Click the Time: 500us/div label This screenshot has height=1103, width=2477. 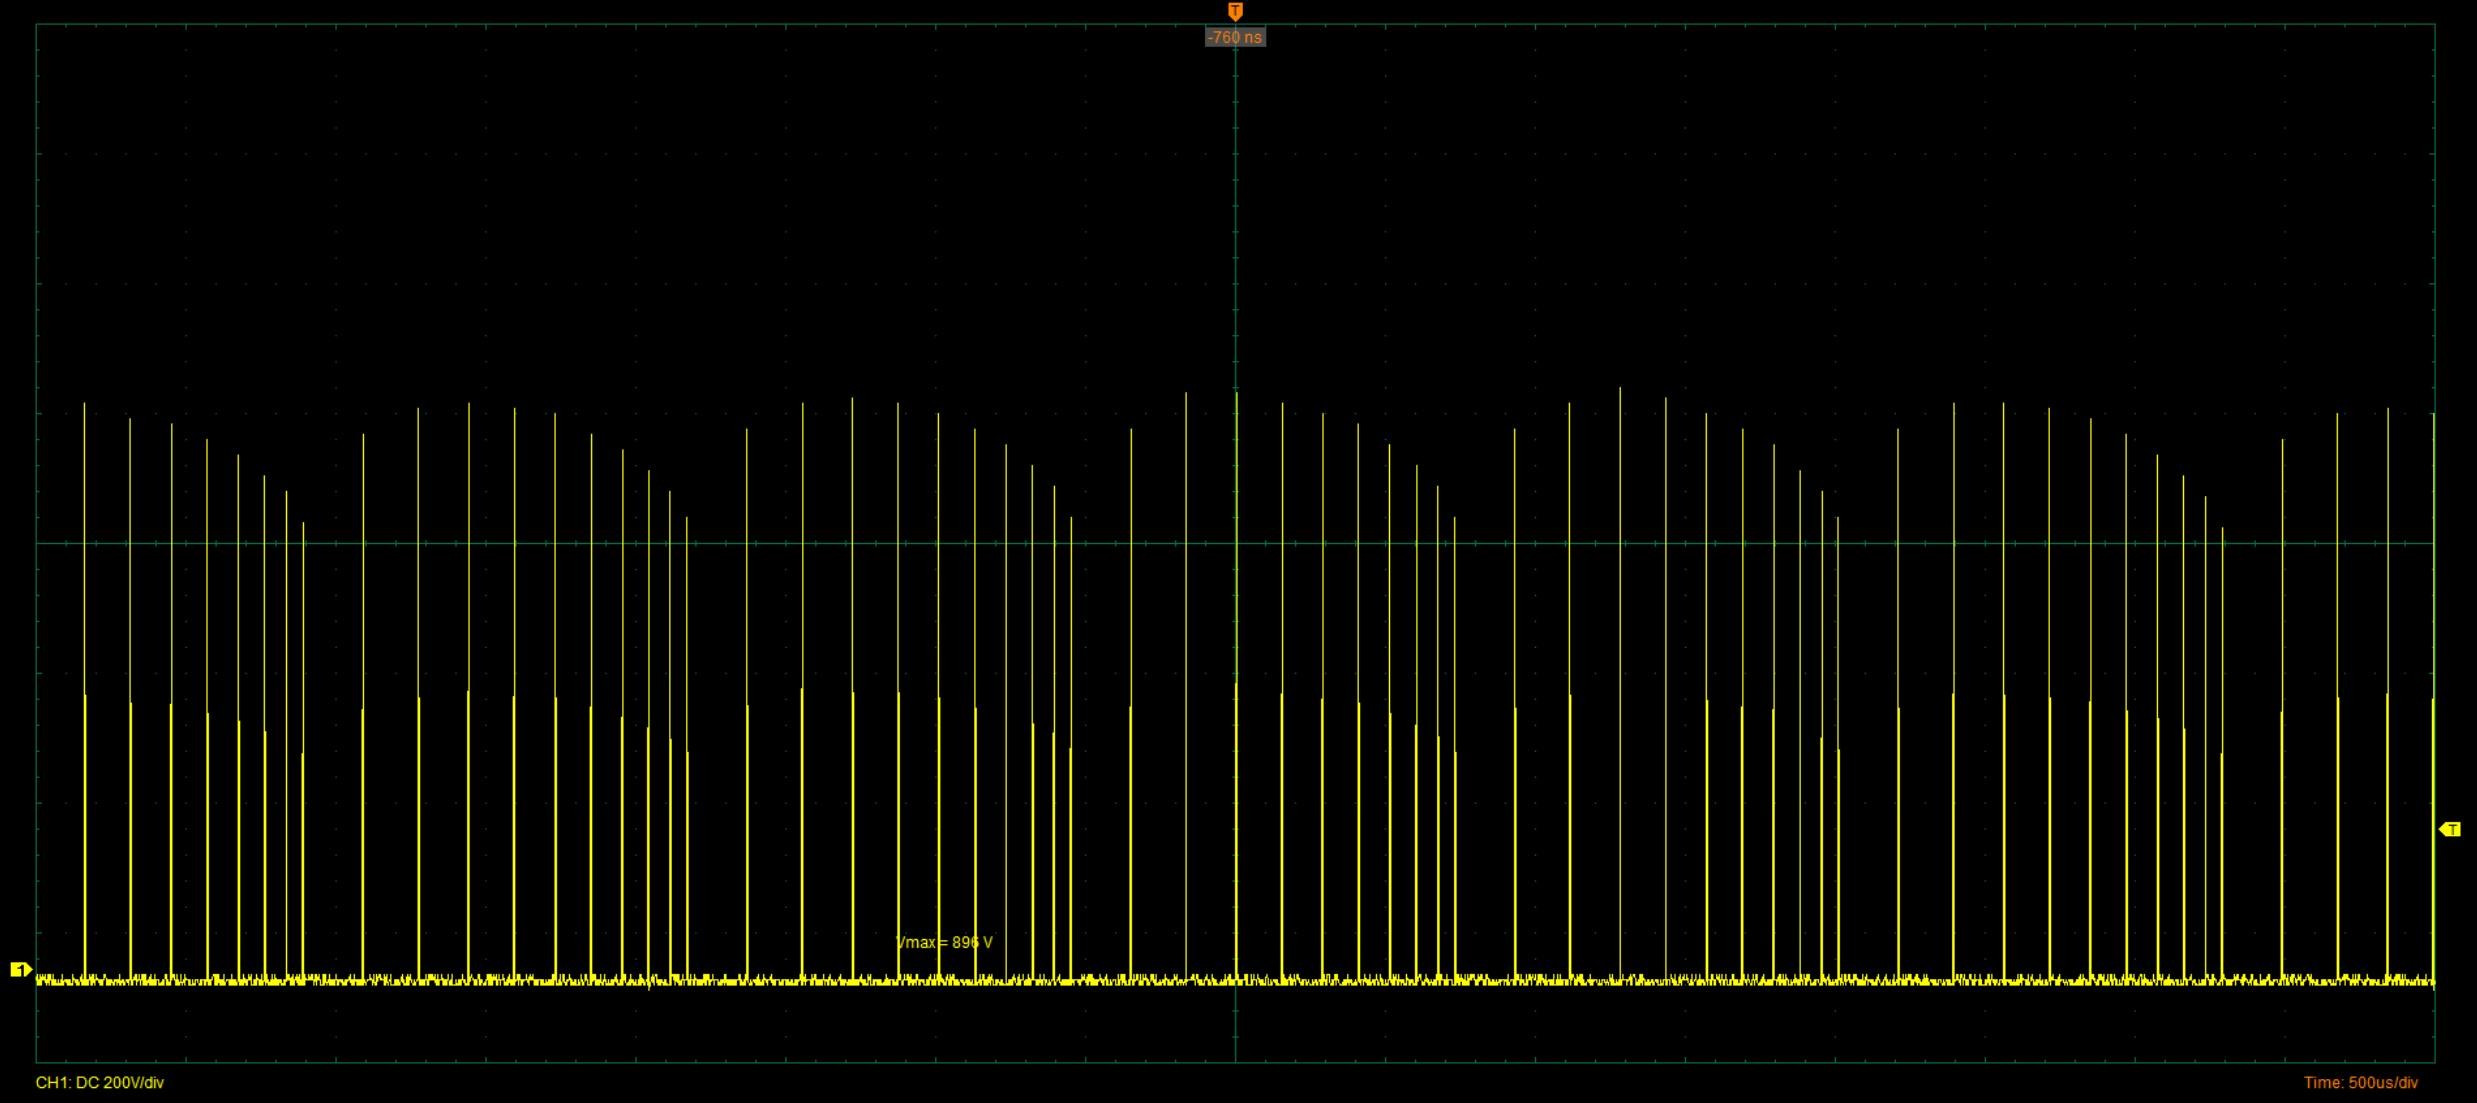pyautogui.click(x=2360, y=1082)
